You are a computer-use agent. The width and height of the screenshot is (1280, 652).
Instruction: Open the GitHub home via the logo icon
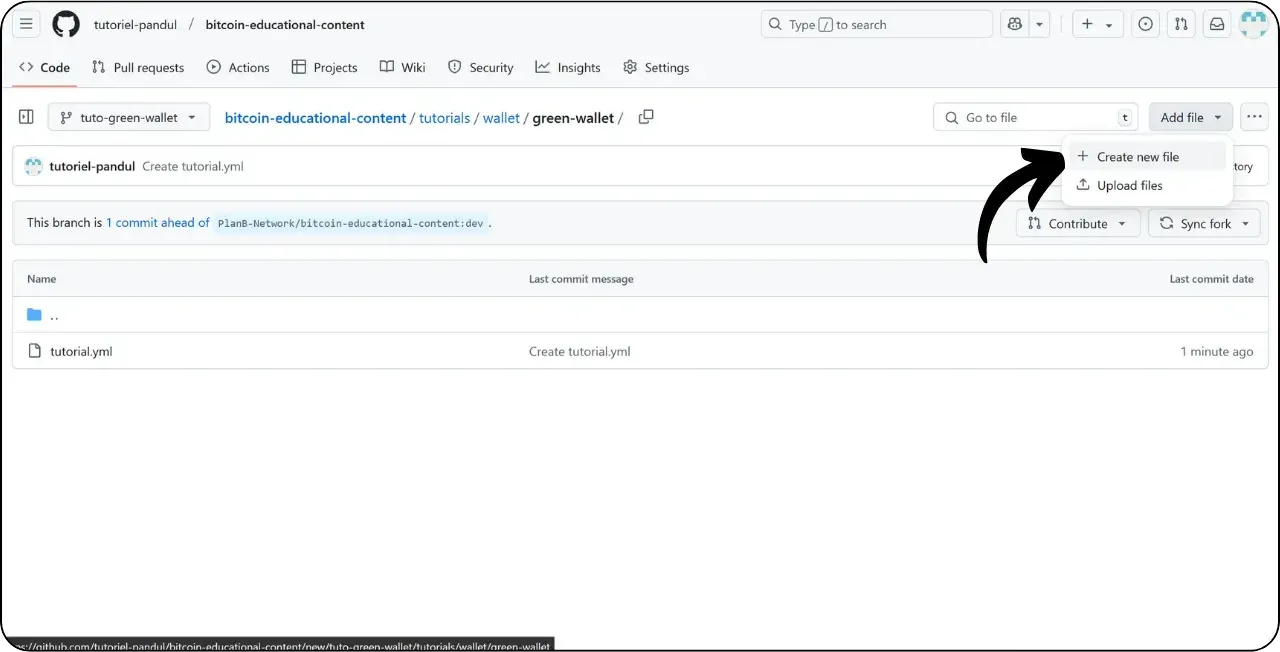[64, 24]
